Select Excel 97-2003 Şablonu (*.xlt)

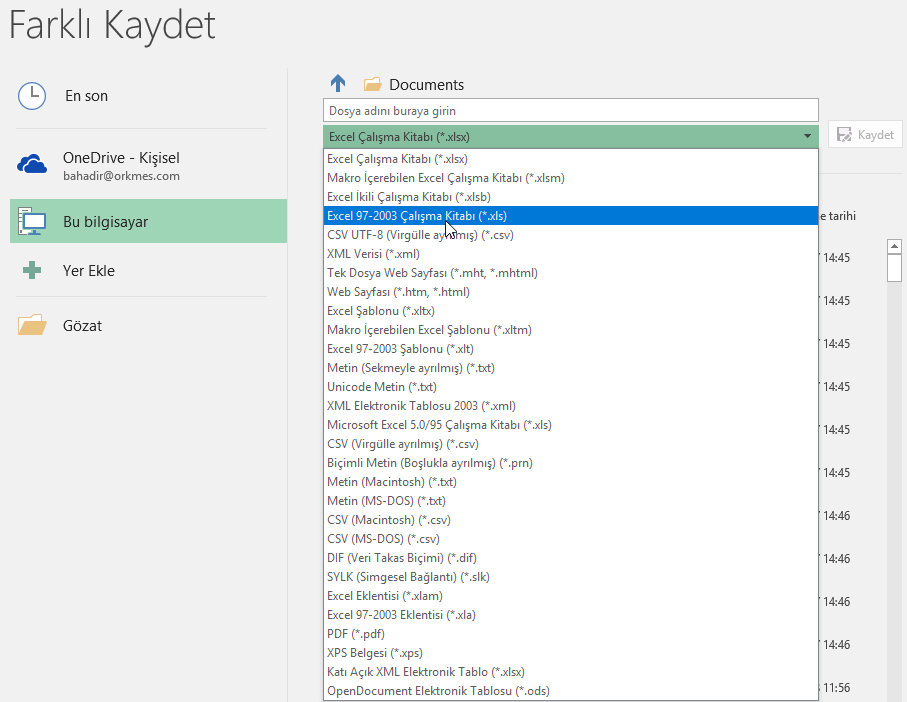tap(571, 349)
